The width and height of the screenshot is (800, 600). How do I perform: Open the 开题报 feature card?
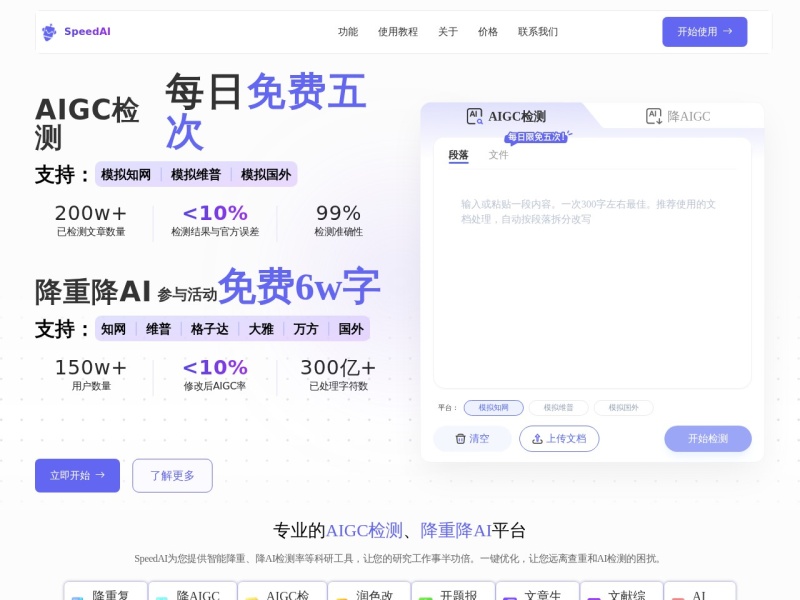453,592
